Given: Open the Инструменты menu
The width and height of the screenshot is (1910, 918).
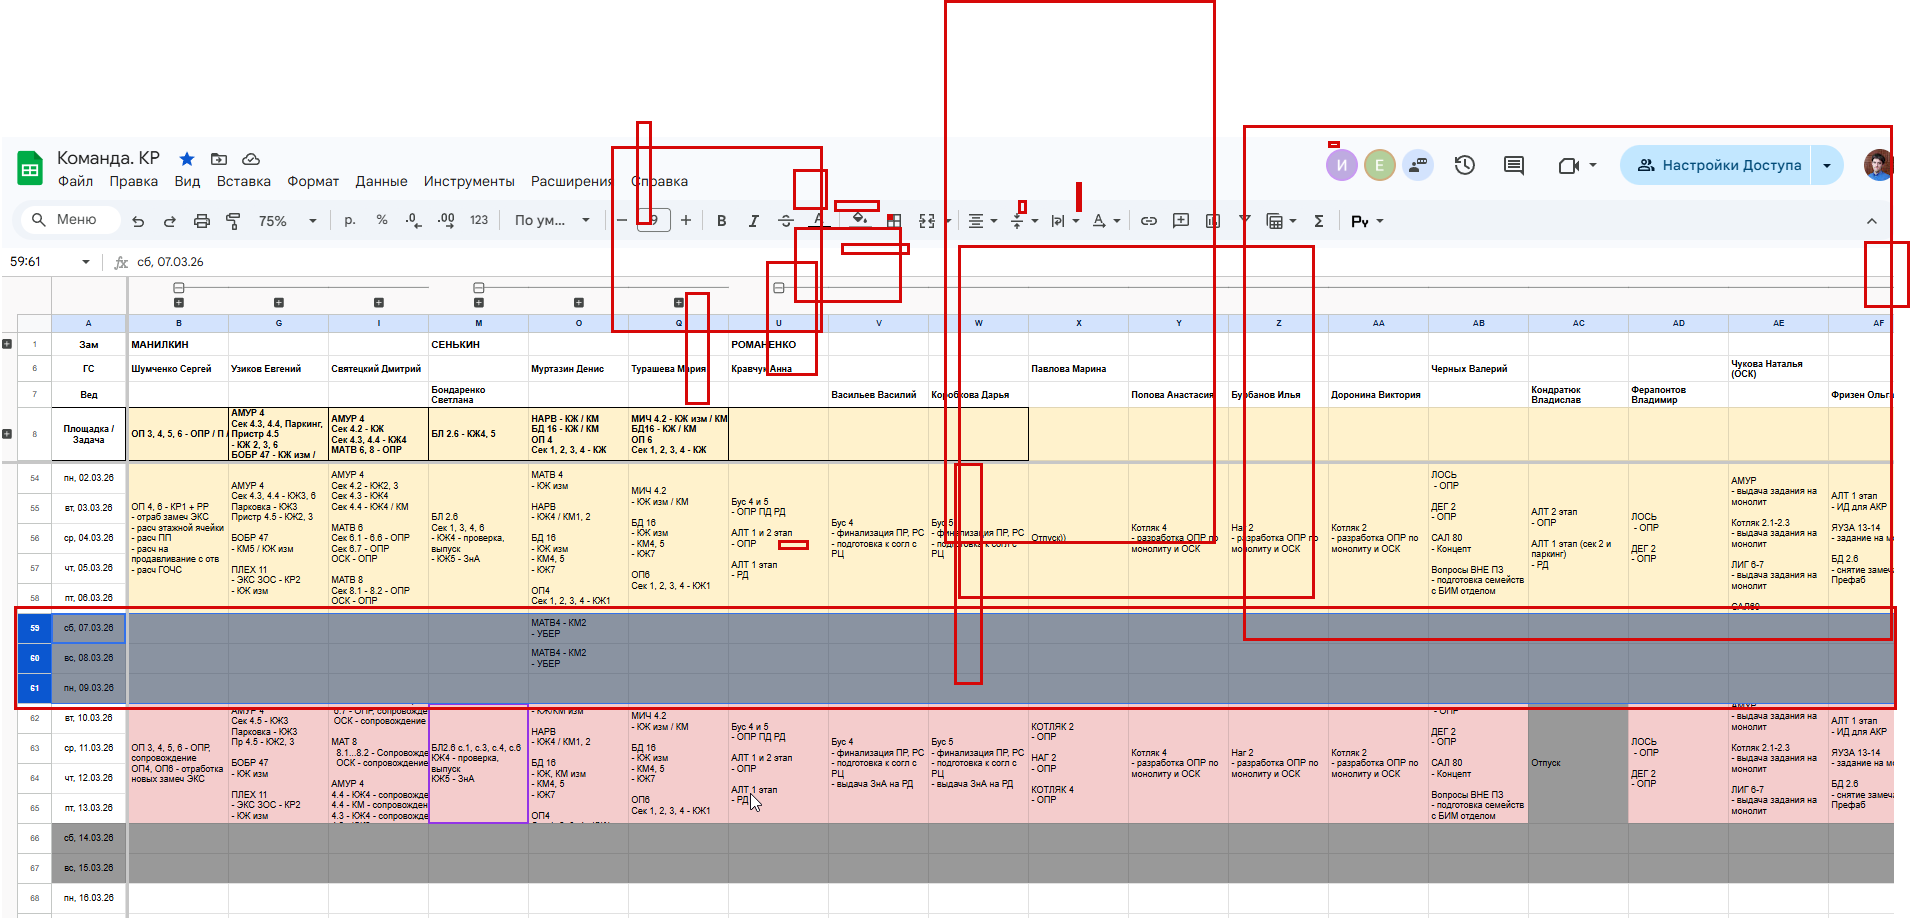Looking at the screenshot, I should pyautogui.click(x=469, y=181).
